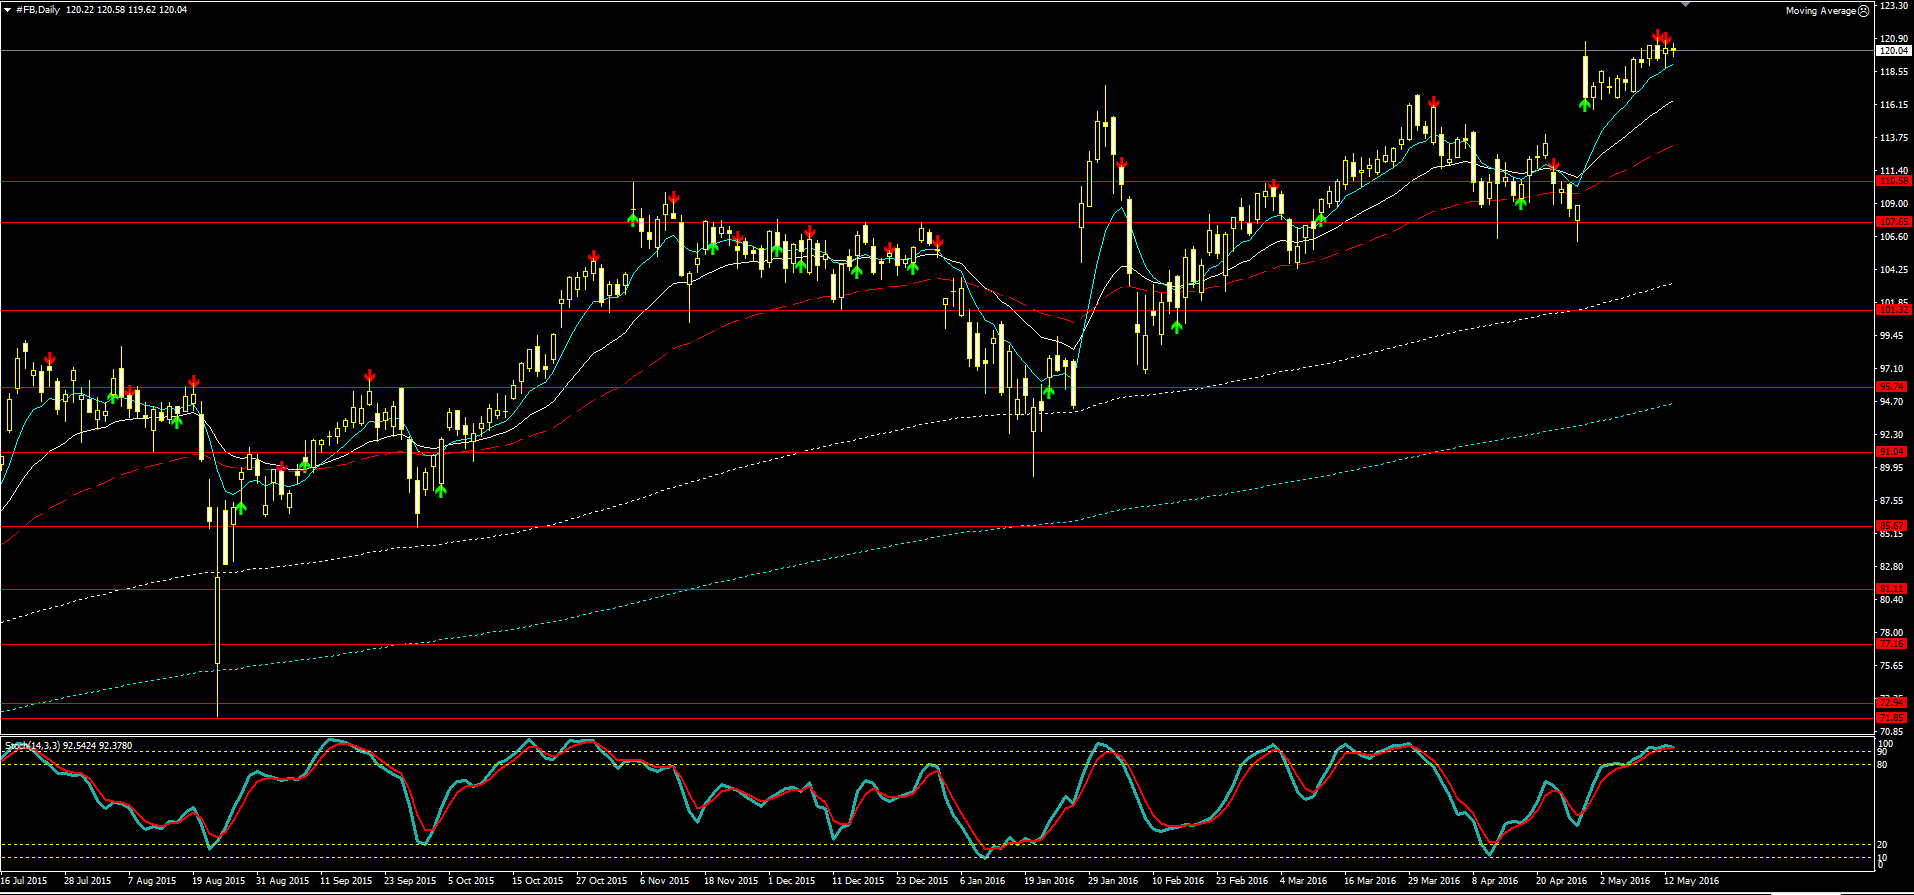The width and height of the screenshot is (1914, 895).
Task: Click the green buy arrow near 19 Jan 2016 low
Action: [1048, 392]
